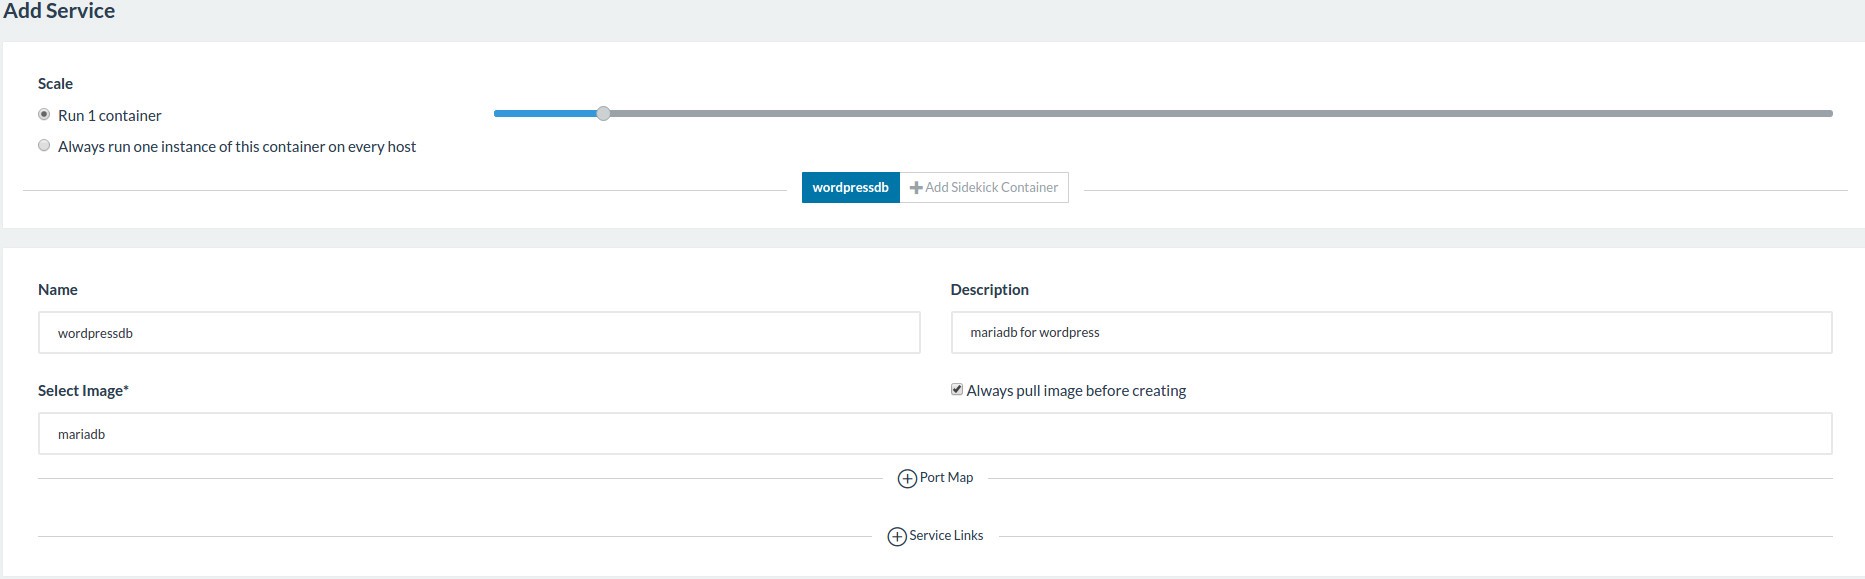Screen dimensions: 1865x579
Task: Expand the Service Links section label
Action: (946, 536)
